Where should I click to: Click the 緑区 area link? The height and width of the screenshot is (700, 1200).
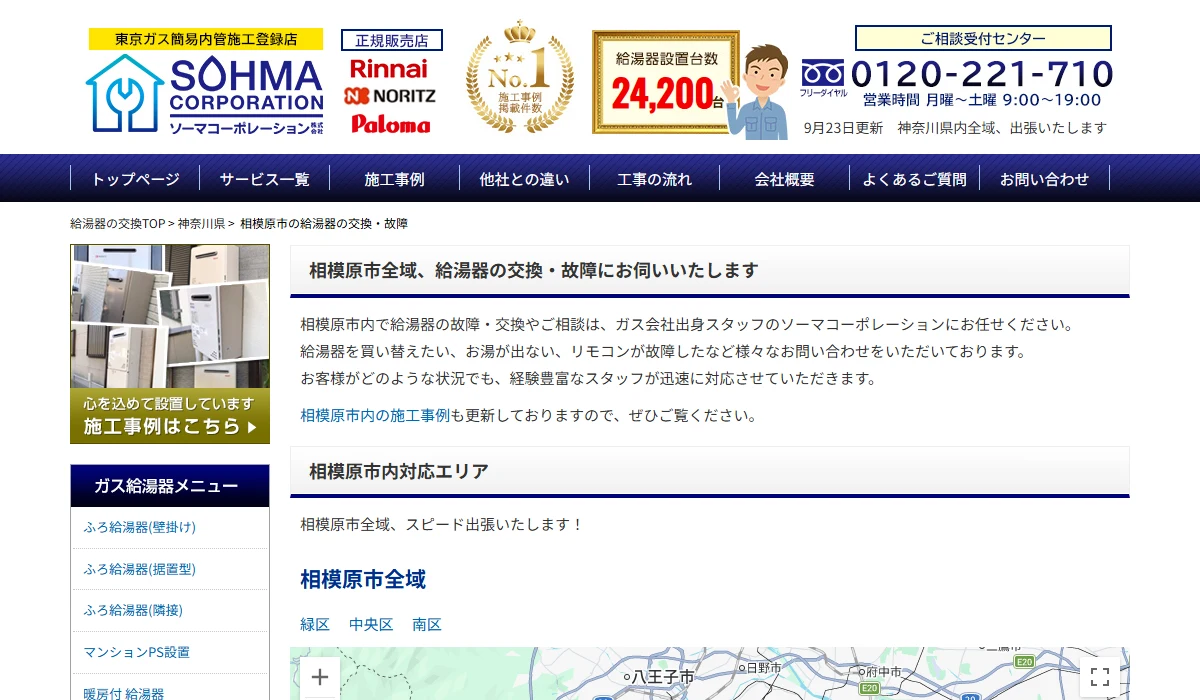315,624
